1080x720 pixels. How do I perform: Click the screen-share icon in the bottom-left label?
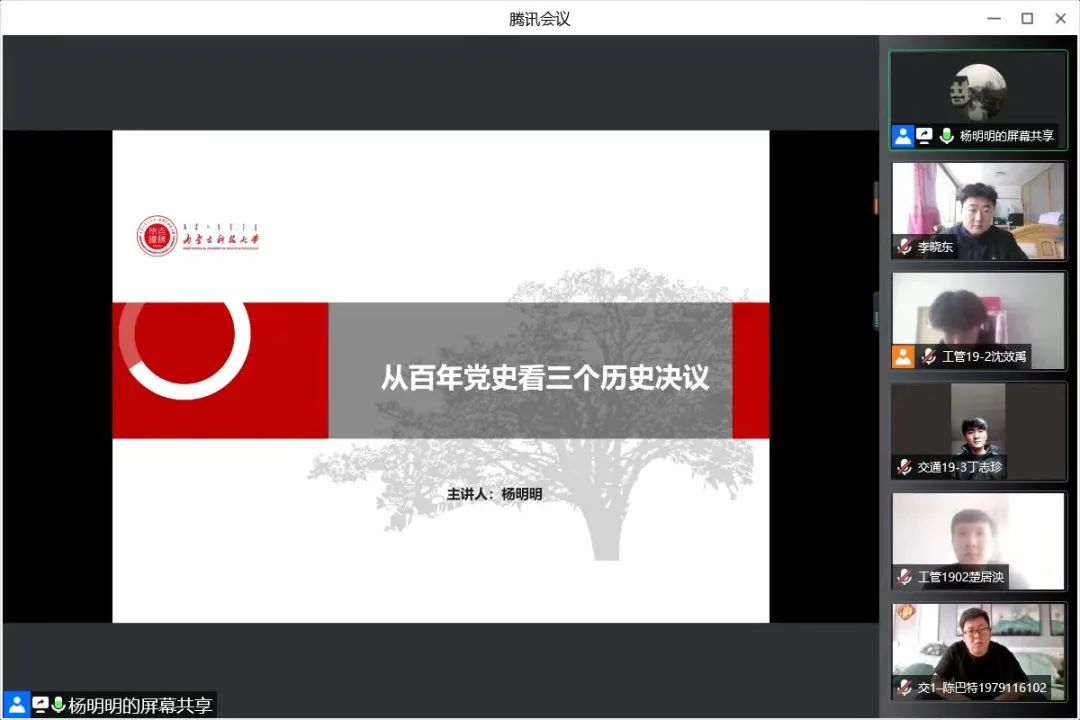click(40, 705)
